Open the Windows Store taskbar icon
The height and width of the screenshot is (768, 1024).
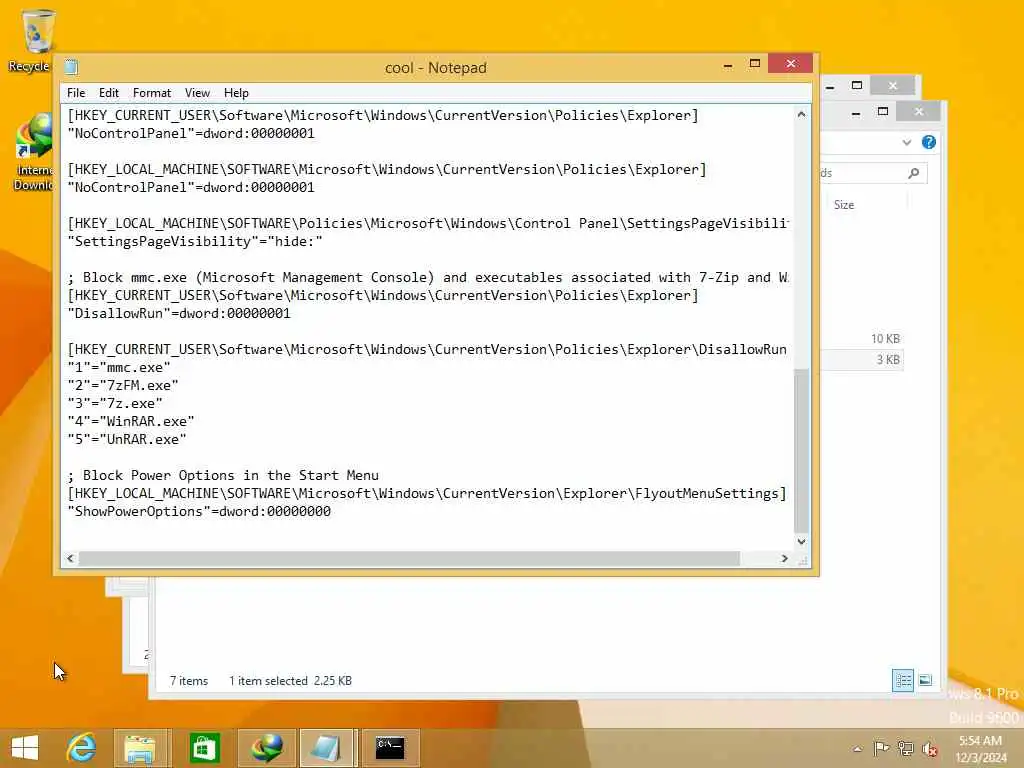204,748
